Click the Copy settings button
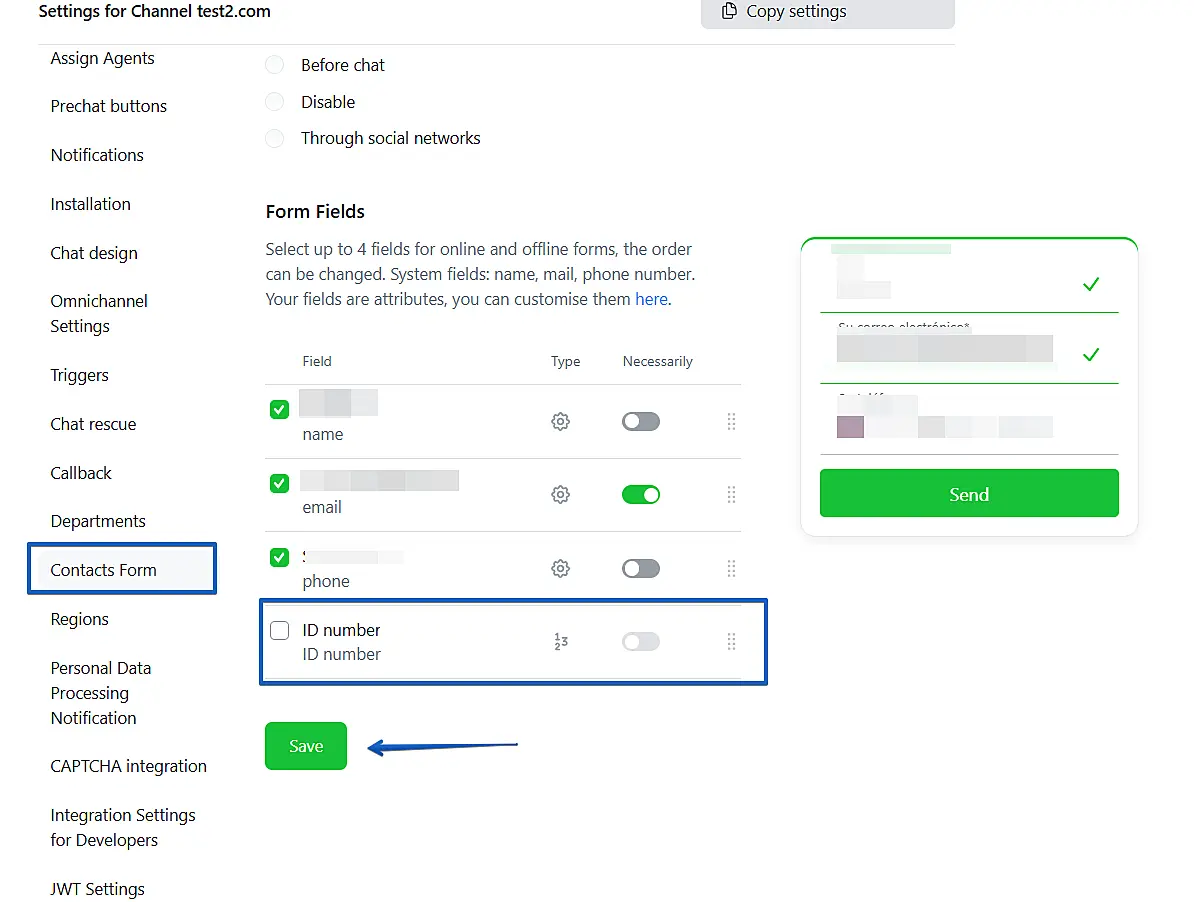Viewport: 1194px width, 902px height. click(827, 12)
